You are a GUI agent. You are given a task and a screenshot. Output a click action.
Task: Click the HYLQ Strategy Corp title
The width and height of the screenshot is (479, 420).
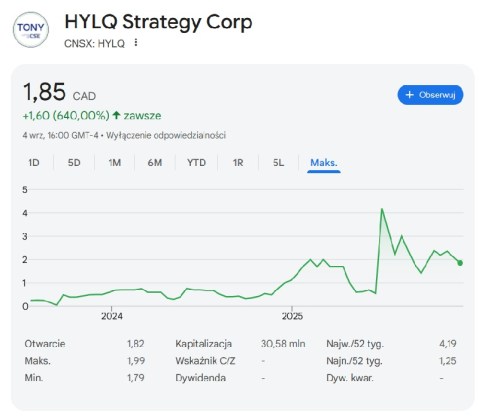pyautogui.click(x=158, y=22)
